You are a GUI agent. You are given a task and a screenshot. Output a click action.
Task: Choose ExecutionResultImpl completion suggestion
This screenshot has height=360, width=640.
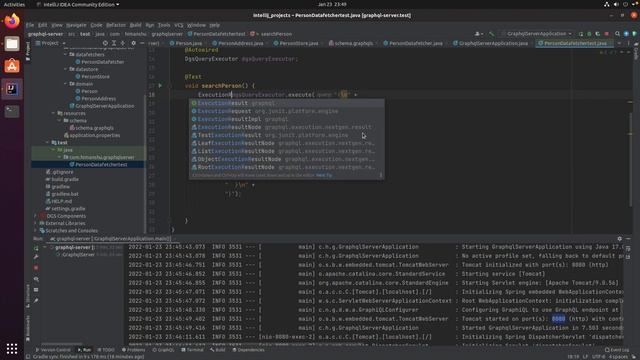tap(287, 119)
